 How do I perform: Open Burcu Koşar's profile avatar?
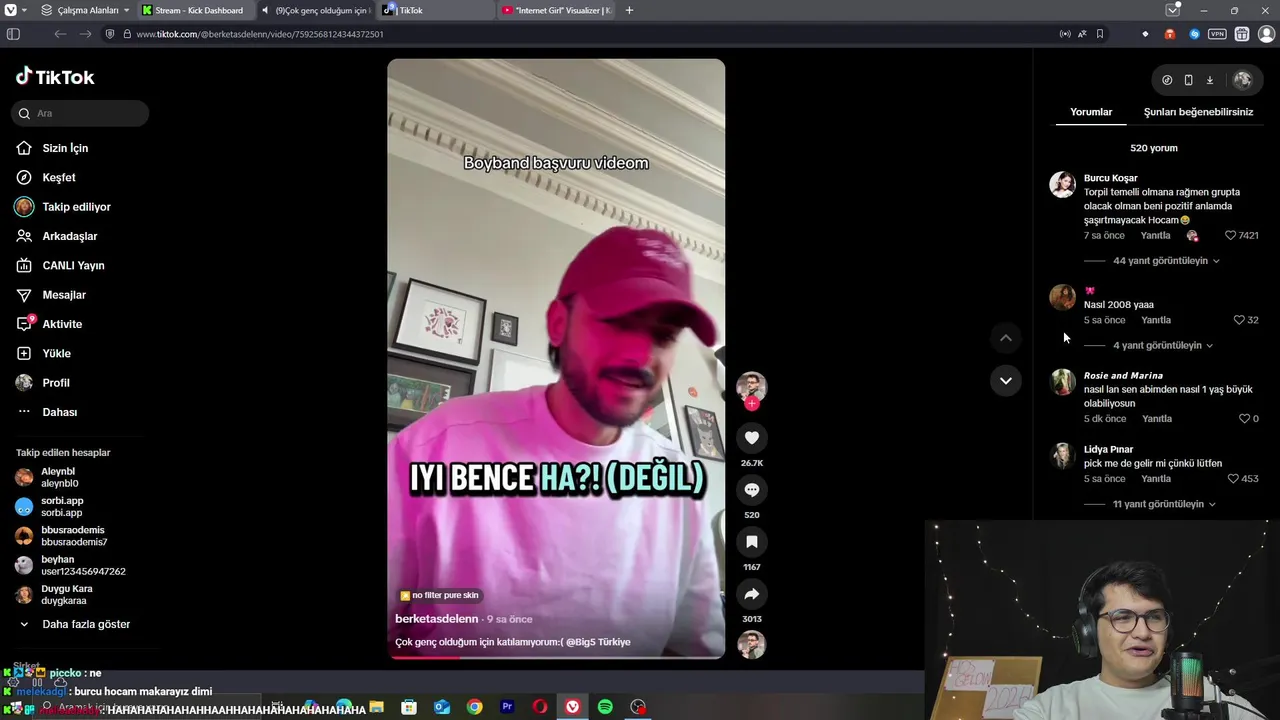(1062, 184)
